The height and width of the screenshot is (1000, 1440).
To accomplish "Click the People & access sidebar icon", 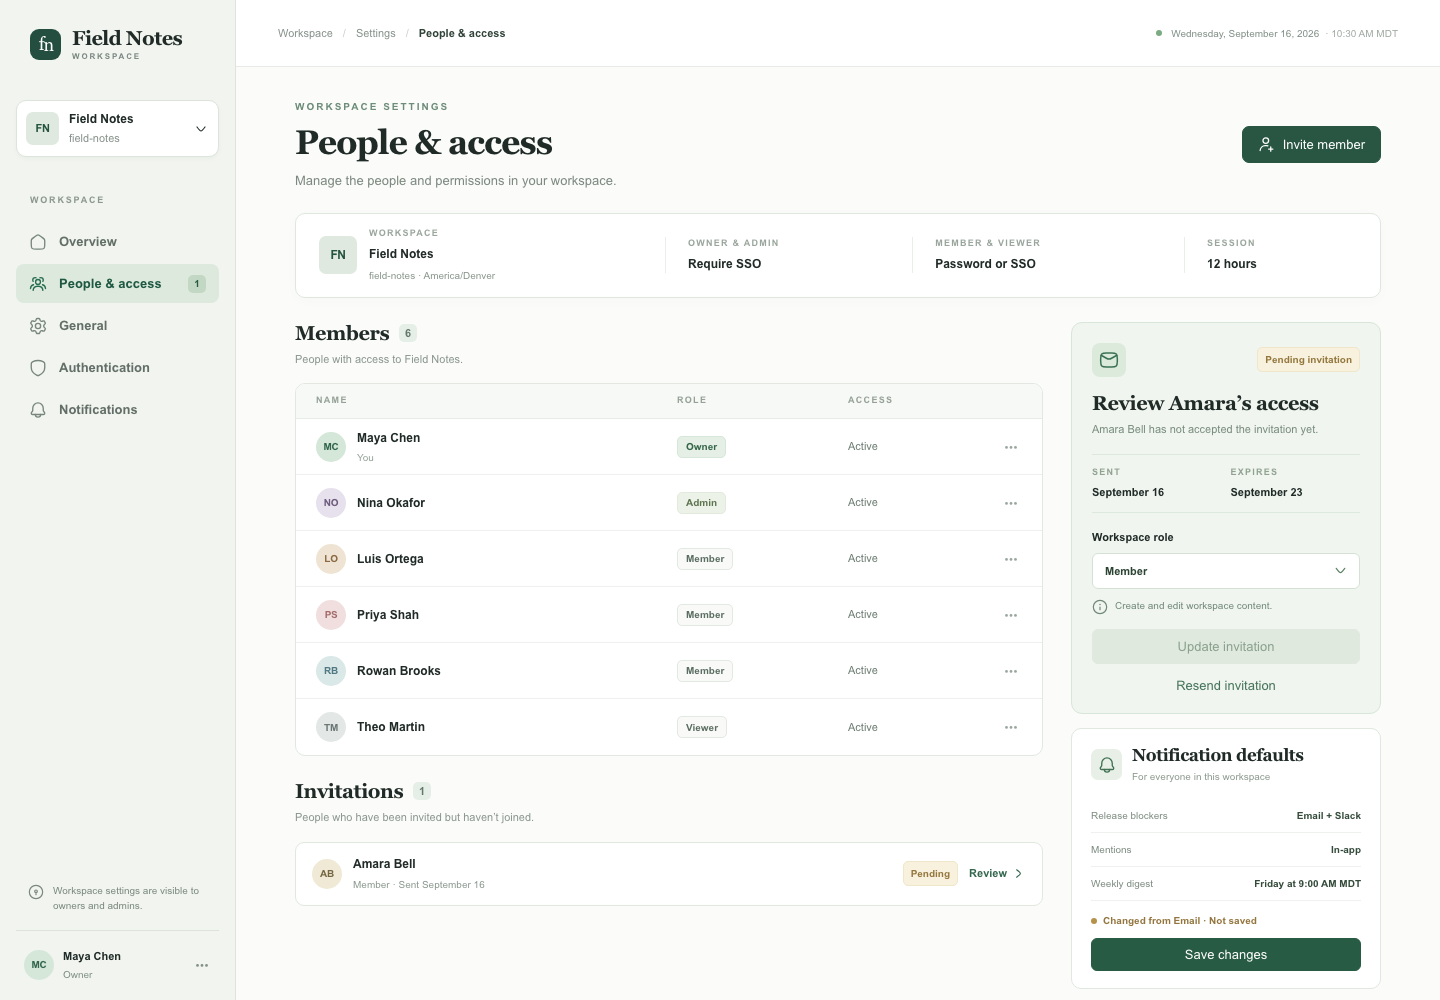I will (x=38, y=284).
